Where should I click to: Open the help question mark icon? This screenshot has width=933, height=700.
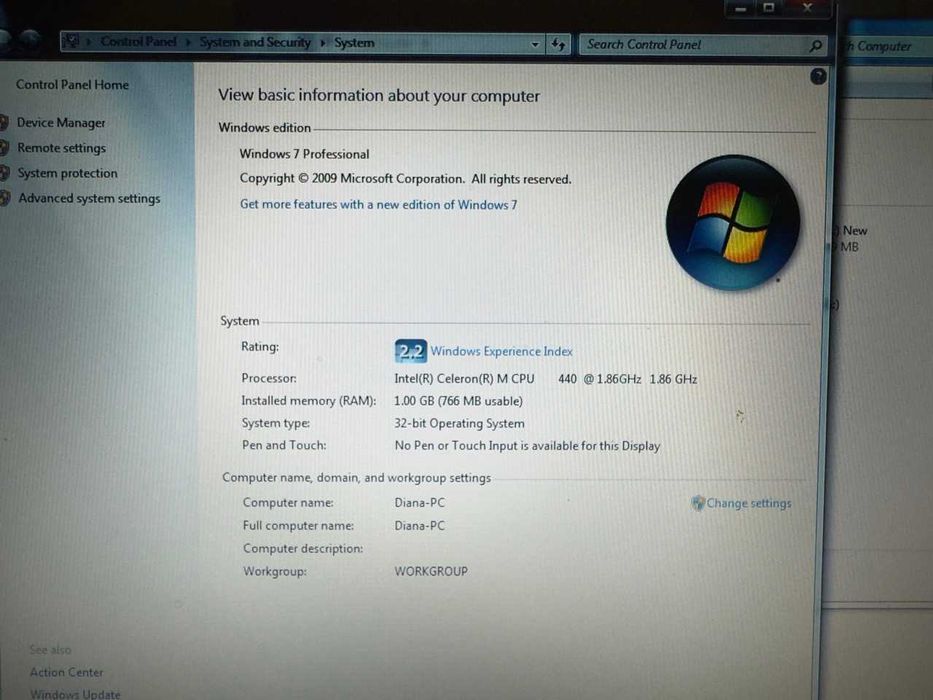point(818,76)
